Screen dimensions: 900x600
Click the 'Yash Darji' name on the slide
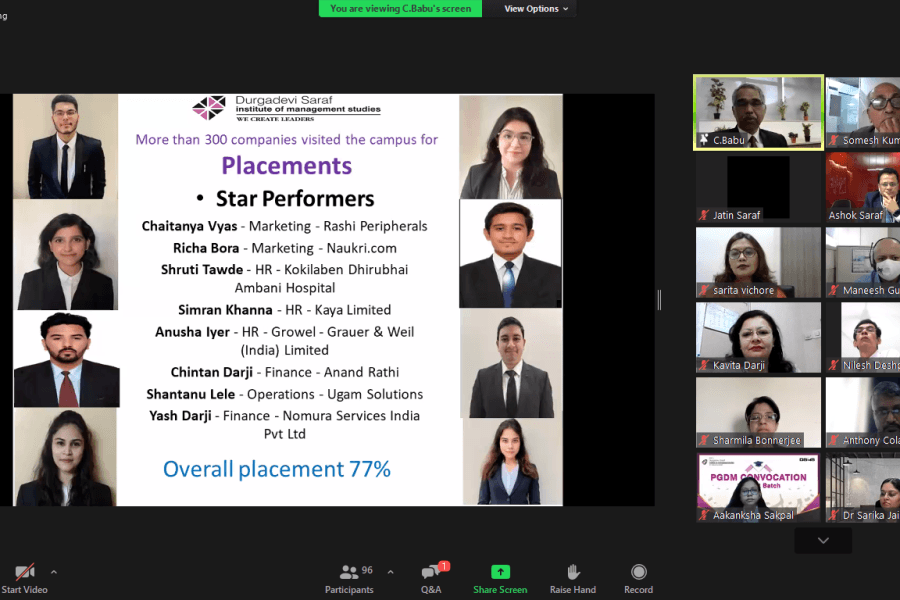180,416
